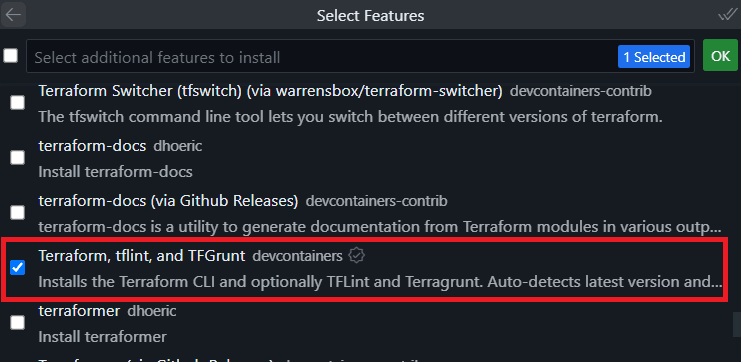This screenshot has width=741, height=362.
Task: Check the terraform-docs dhoeric checkbox
Action: click(17, 157)
